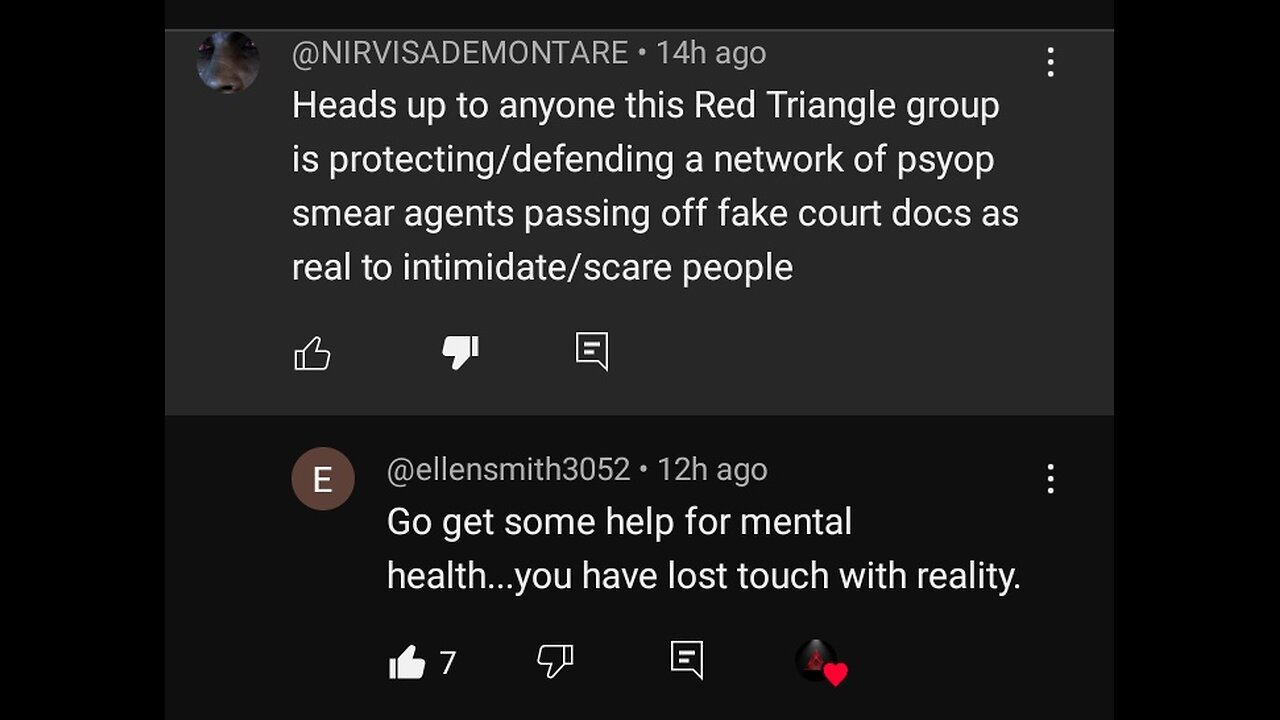Dislike the ellensmith3052 reply
The height and width of the screenshot is (720, 1280).
point(555,660)
